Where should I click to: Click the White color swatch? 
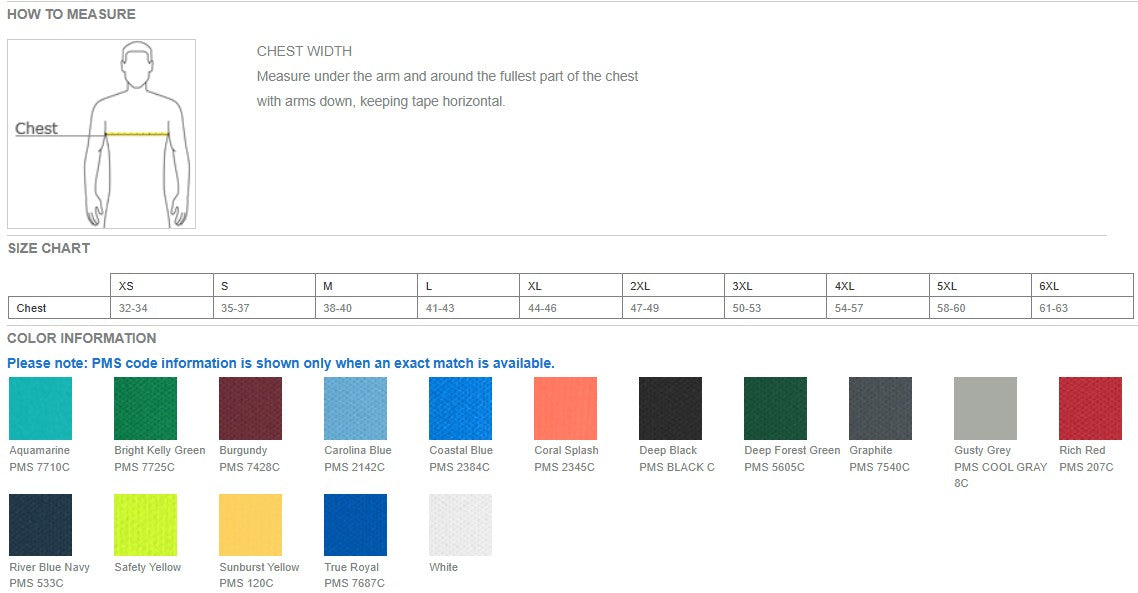(460, 525)
